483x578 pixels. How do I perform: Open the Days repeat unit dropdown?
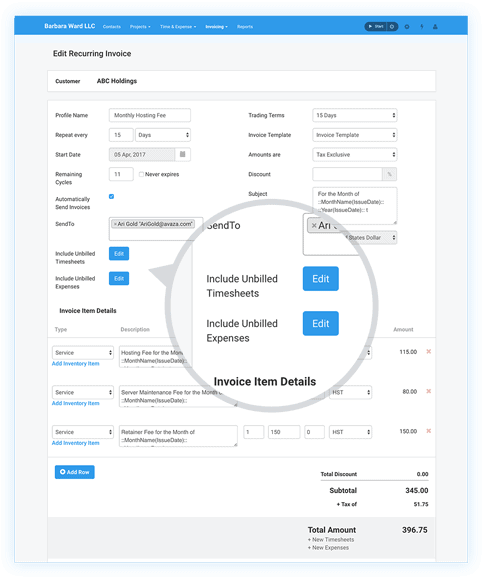pos(163,135)
